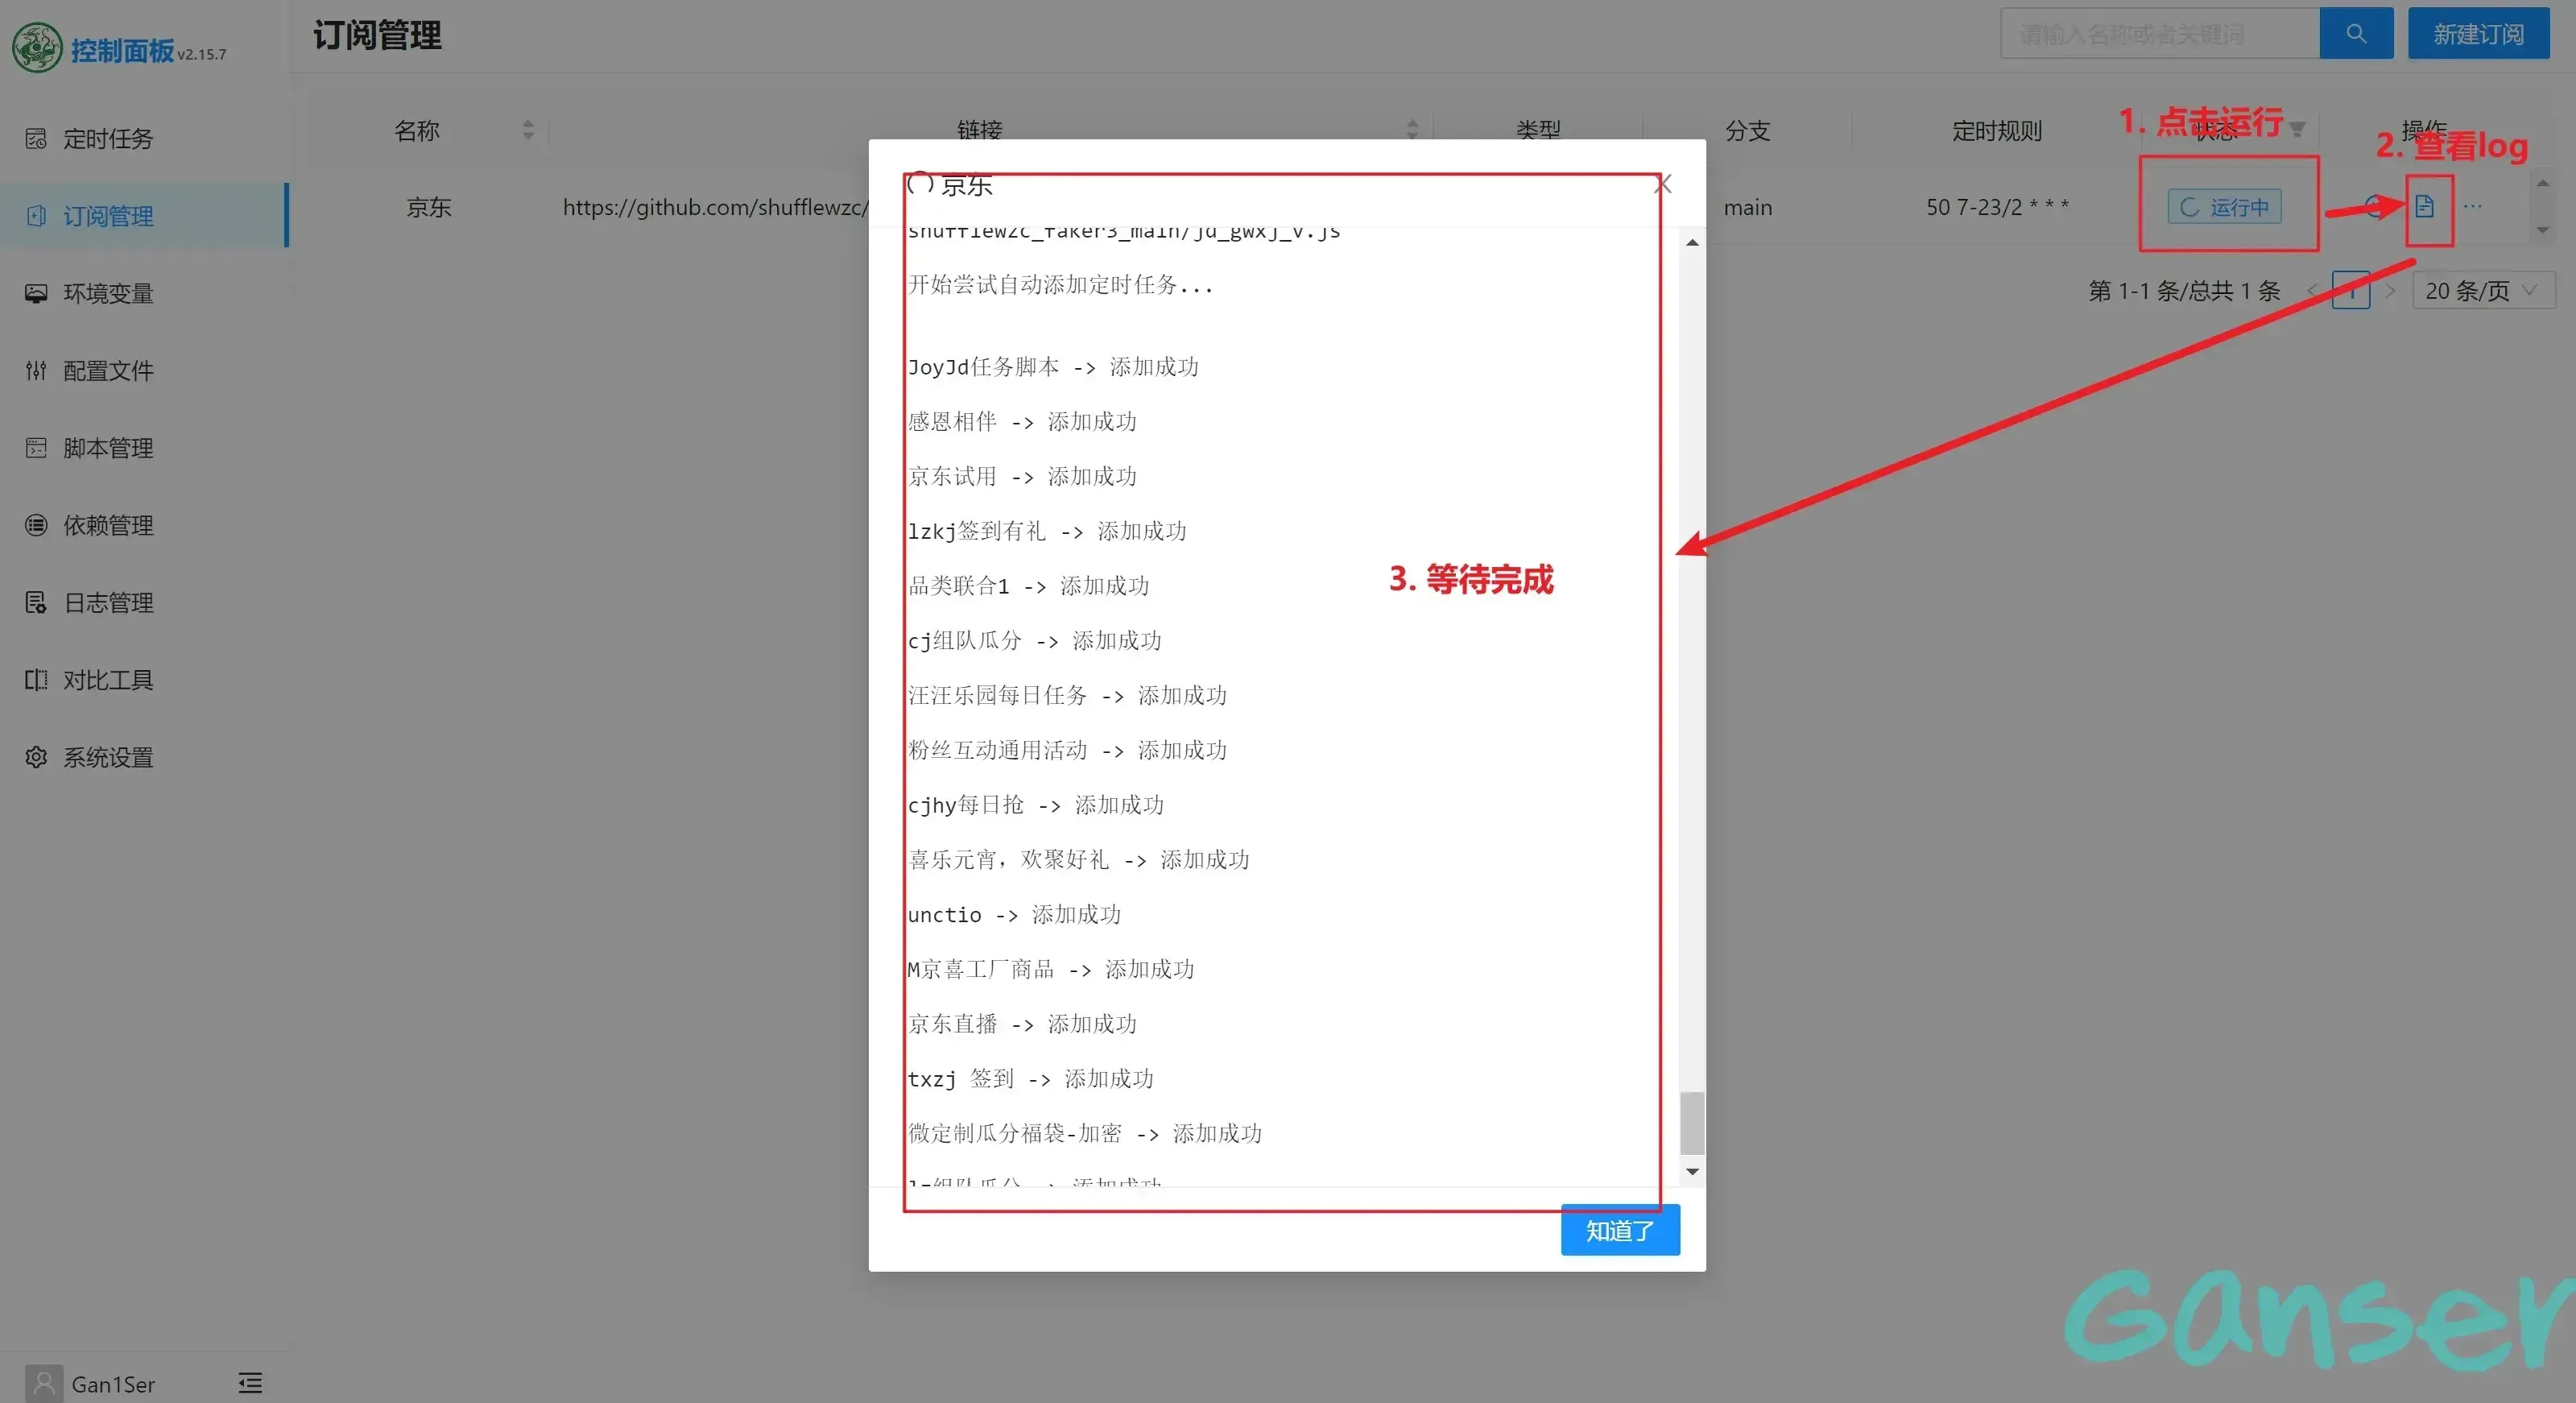Go to 系统设置 in the sidebar

[108, 758]
